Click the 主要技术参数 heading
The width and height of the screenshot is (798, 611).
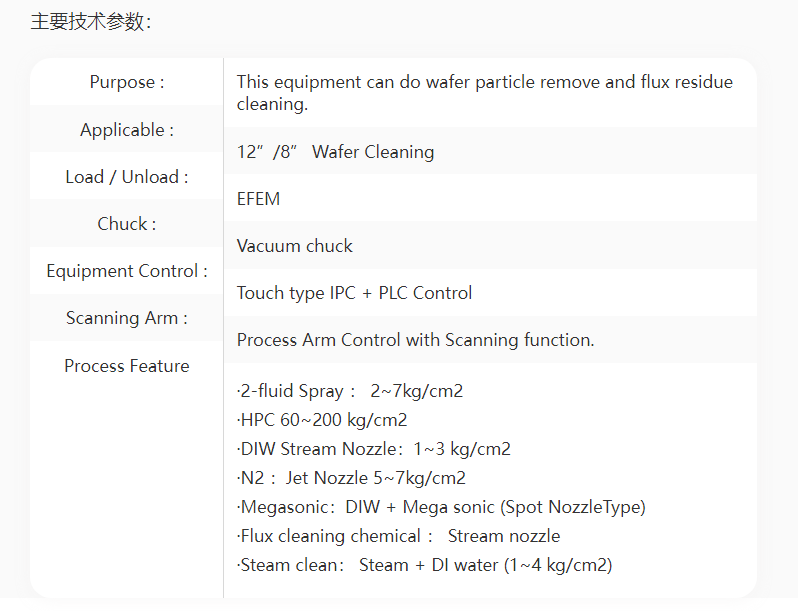tap(91, 22)
